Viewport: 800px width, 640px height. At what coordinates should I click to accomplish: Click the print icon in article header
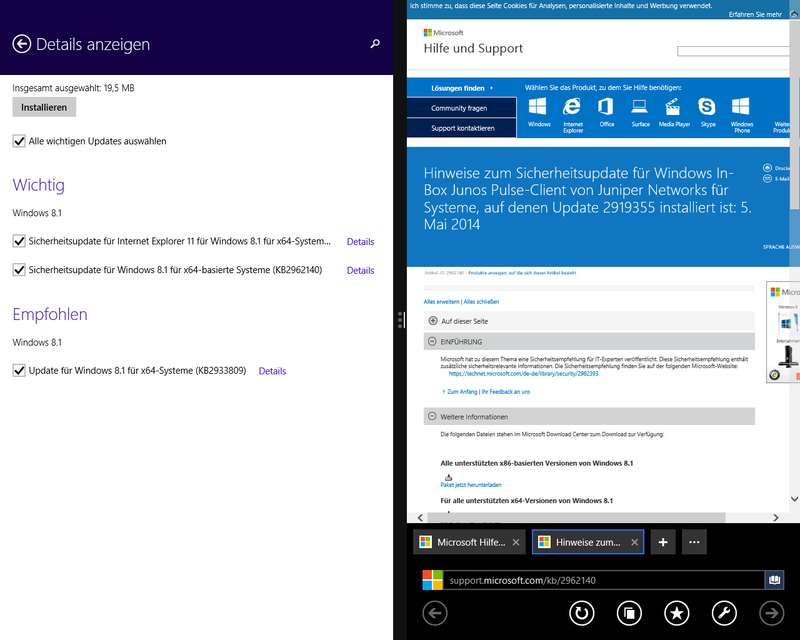coord(767,167)
